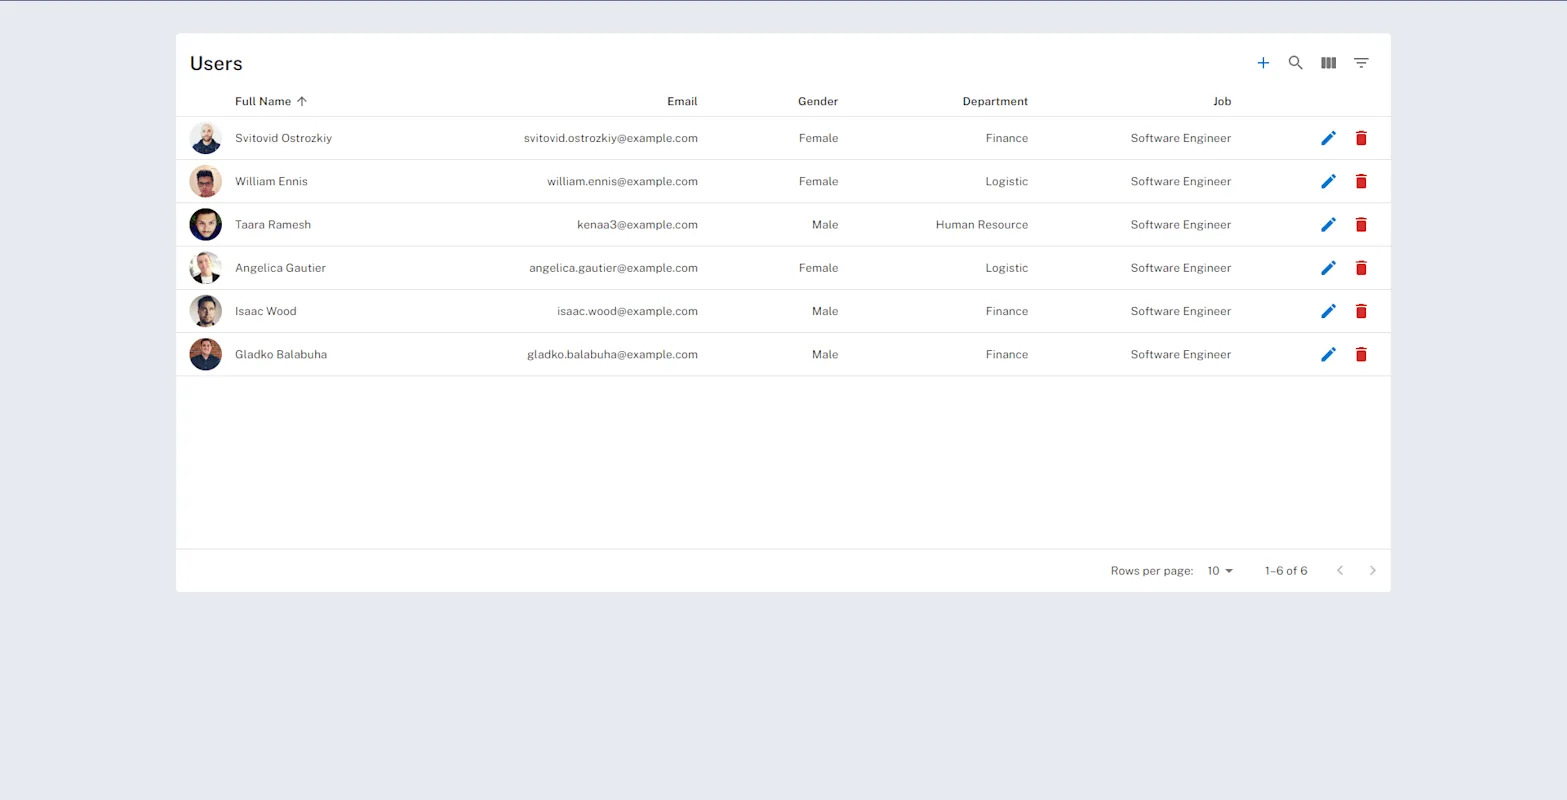The width and height of the screenshot is (1567, 800).
Task: Sort by Email column header
Action: click(682, 101)
